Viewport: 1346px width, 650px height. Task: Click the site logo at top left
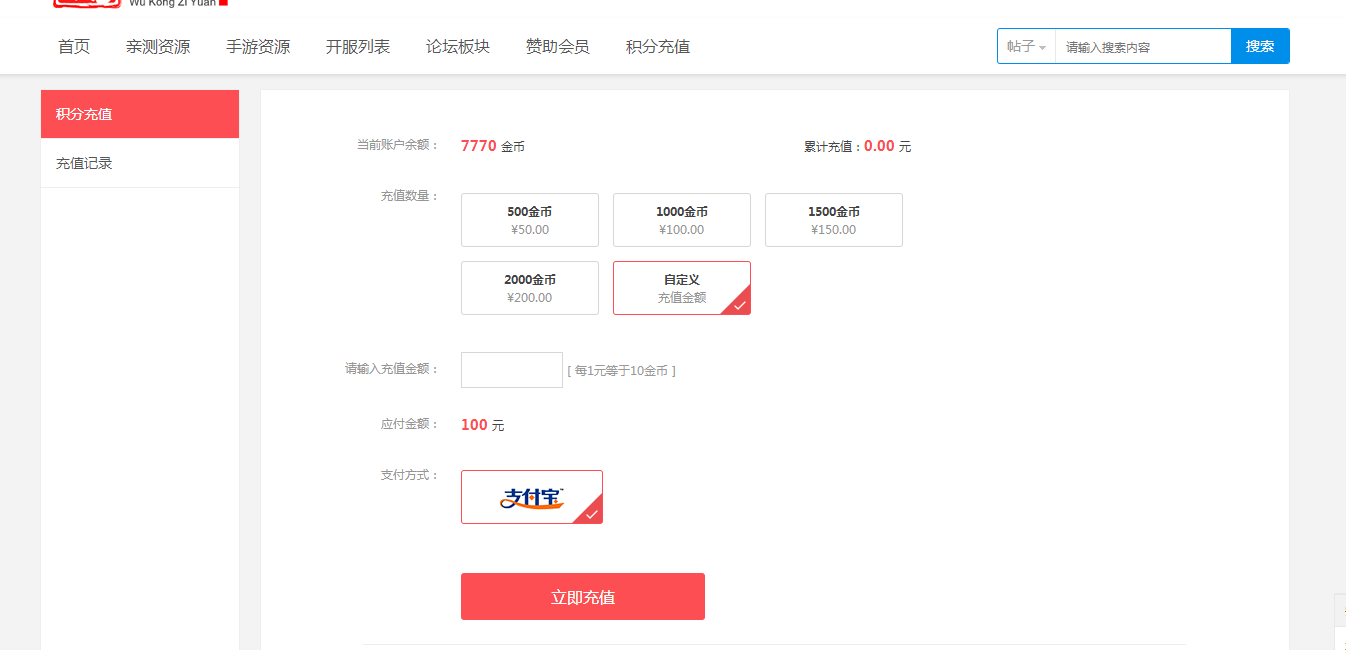[88, 4]
